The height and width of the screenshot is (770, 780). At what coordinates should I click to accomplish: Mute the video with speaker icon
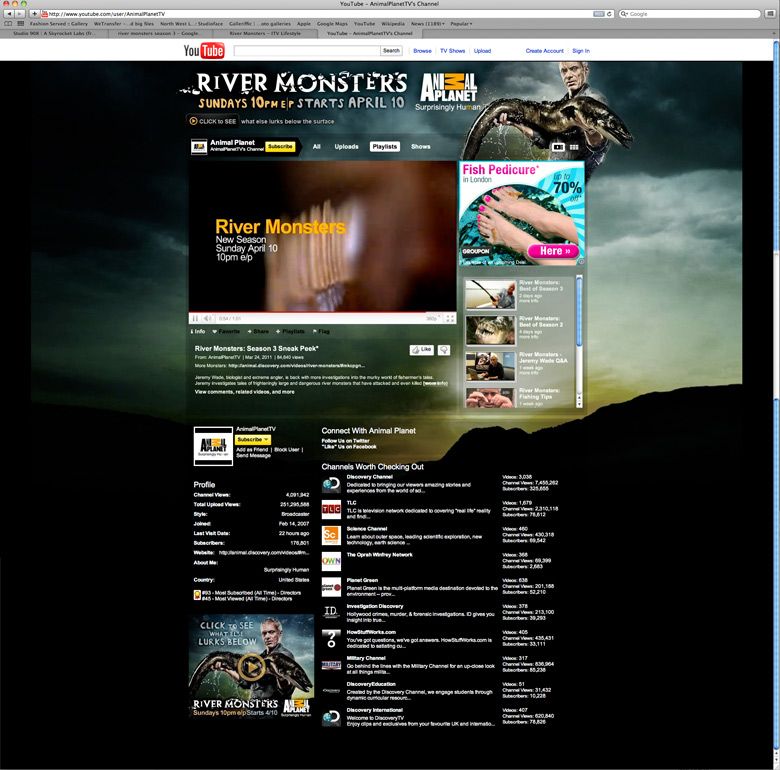(x=207, y=318)
